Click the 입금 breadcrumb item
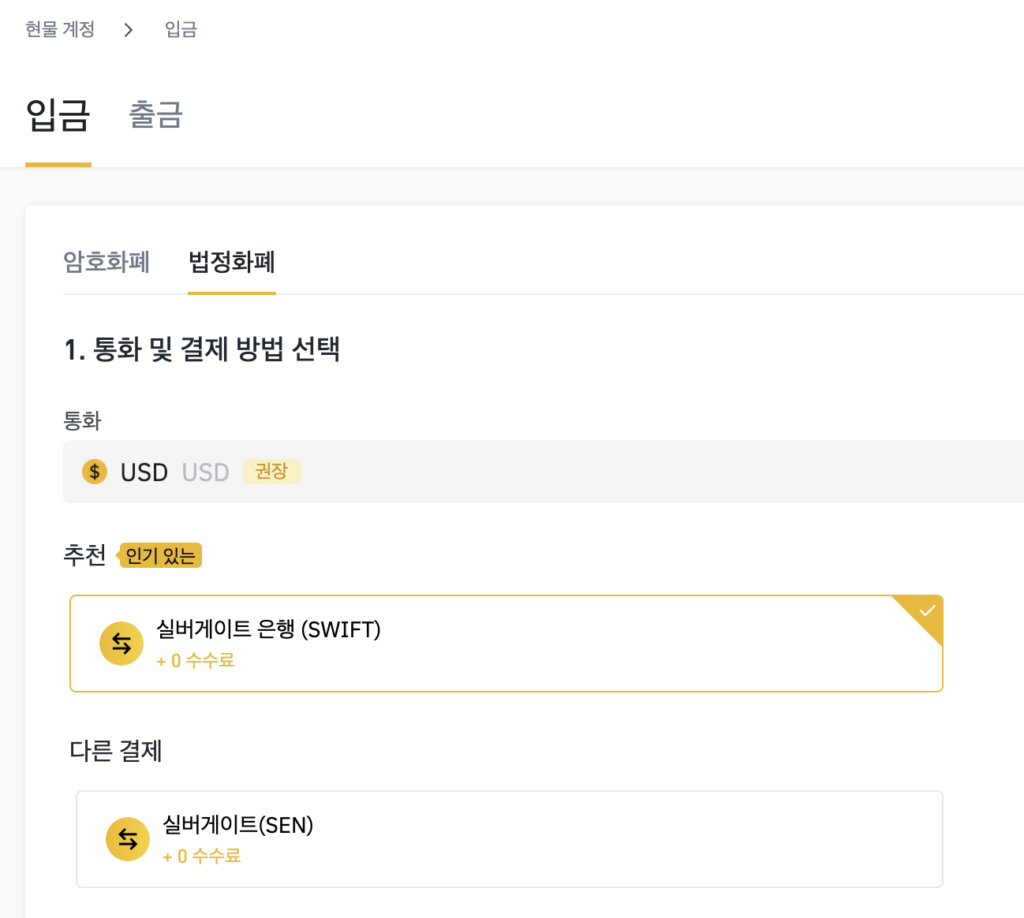Image resolution: width=1024 pixels, height=918 pixels. click(181, 30)
